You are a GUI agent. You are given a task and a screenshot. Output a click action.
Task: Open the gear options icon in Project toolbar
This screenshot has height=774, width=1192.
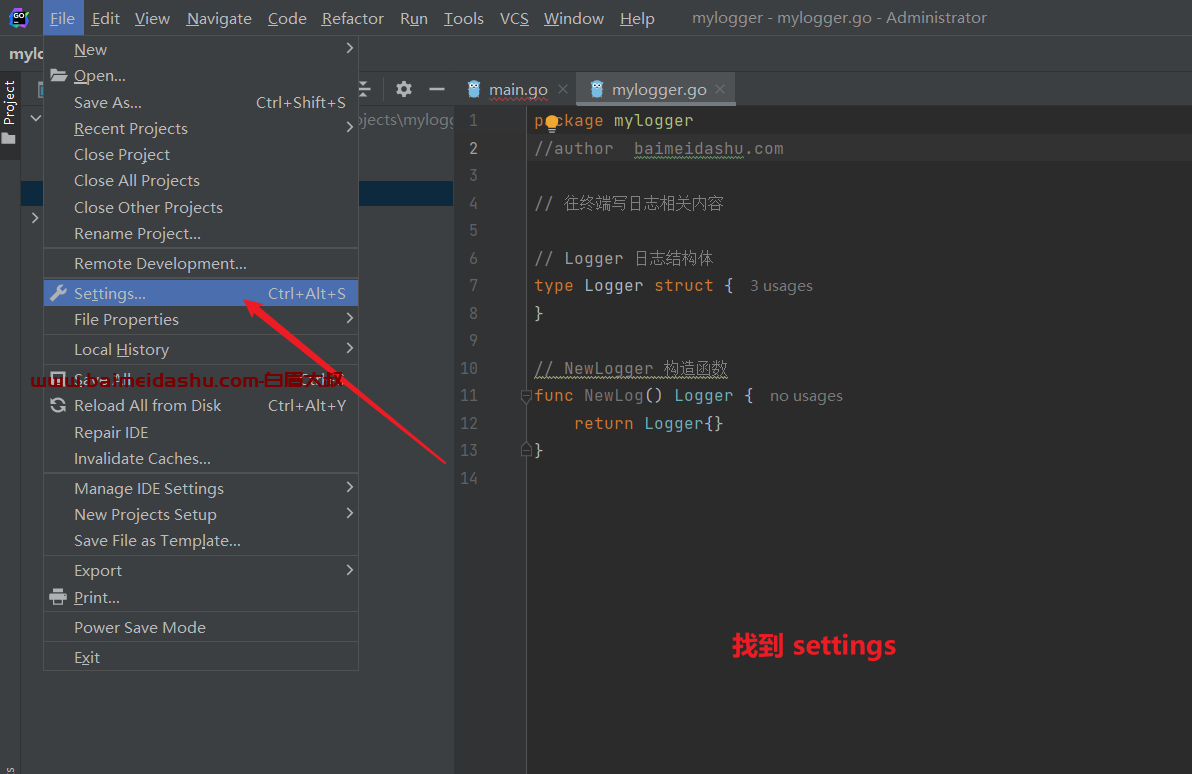[x=404, y=89]
